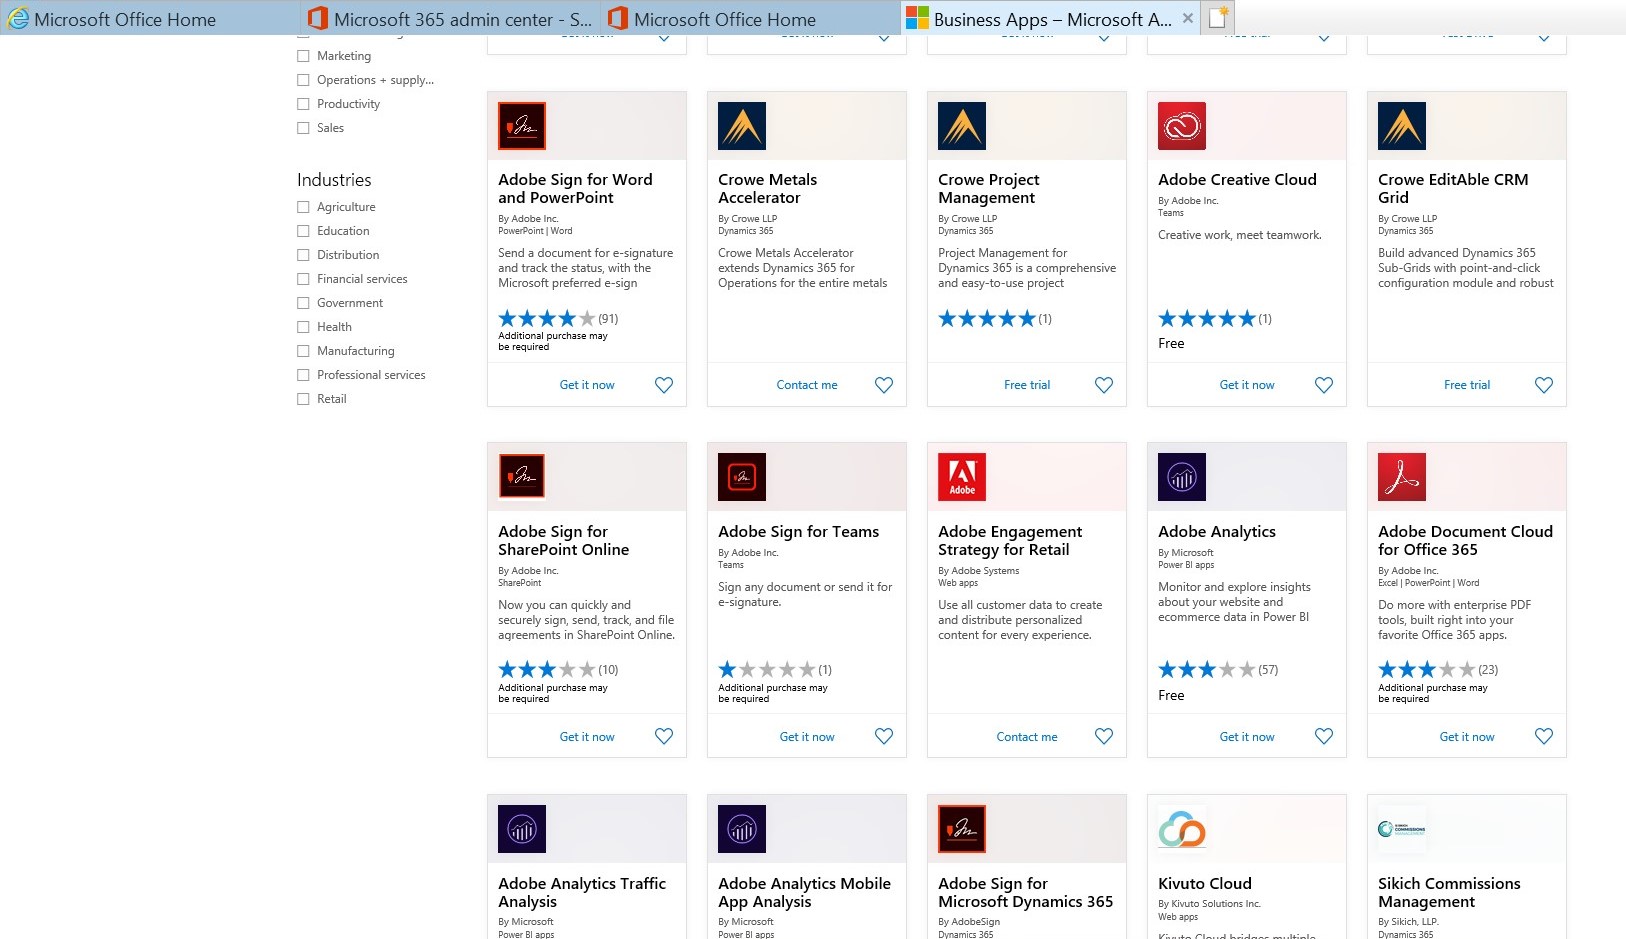Click the Crowe EditAble CRM Grid icon
This screenshot has height=939, width=1626.
1402,126
